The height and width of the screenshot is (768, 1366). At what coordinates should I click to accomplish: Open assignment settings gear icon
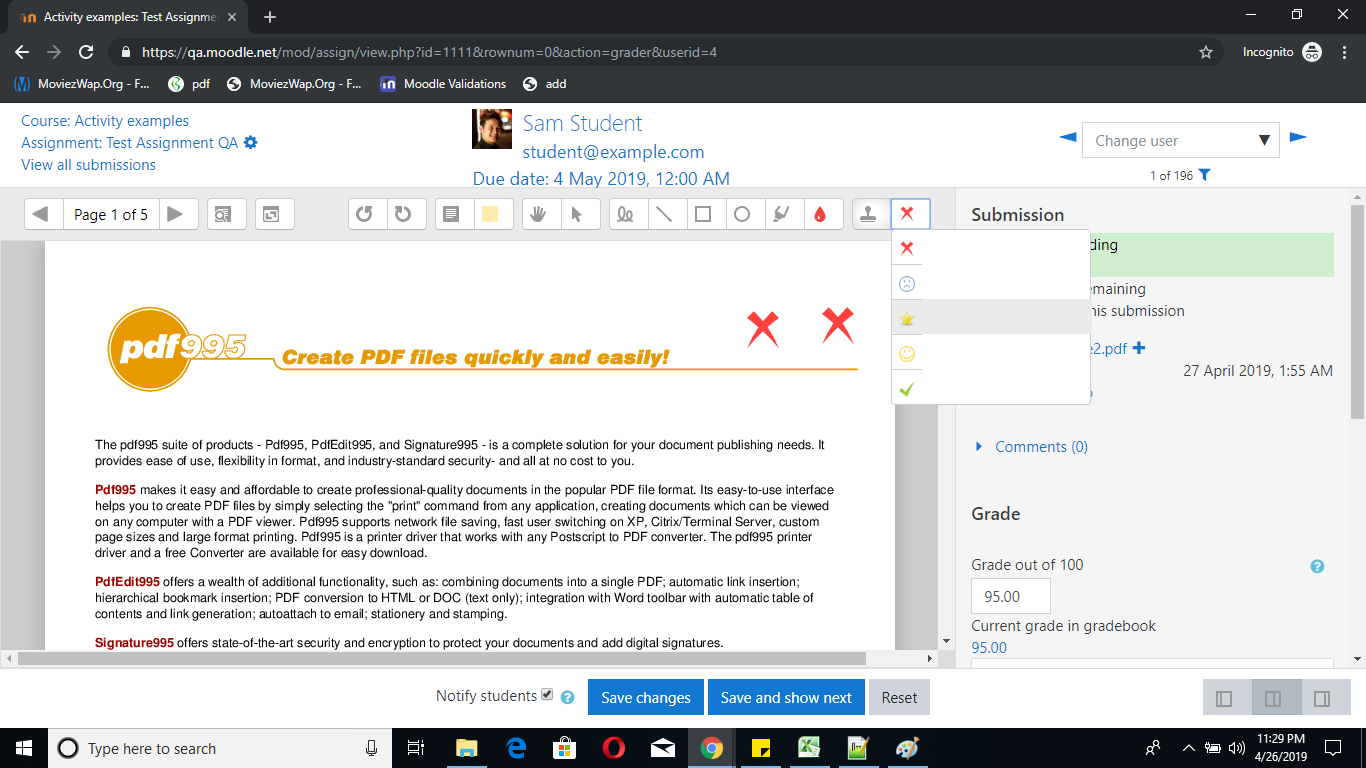pos(251,142)
